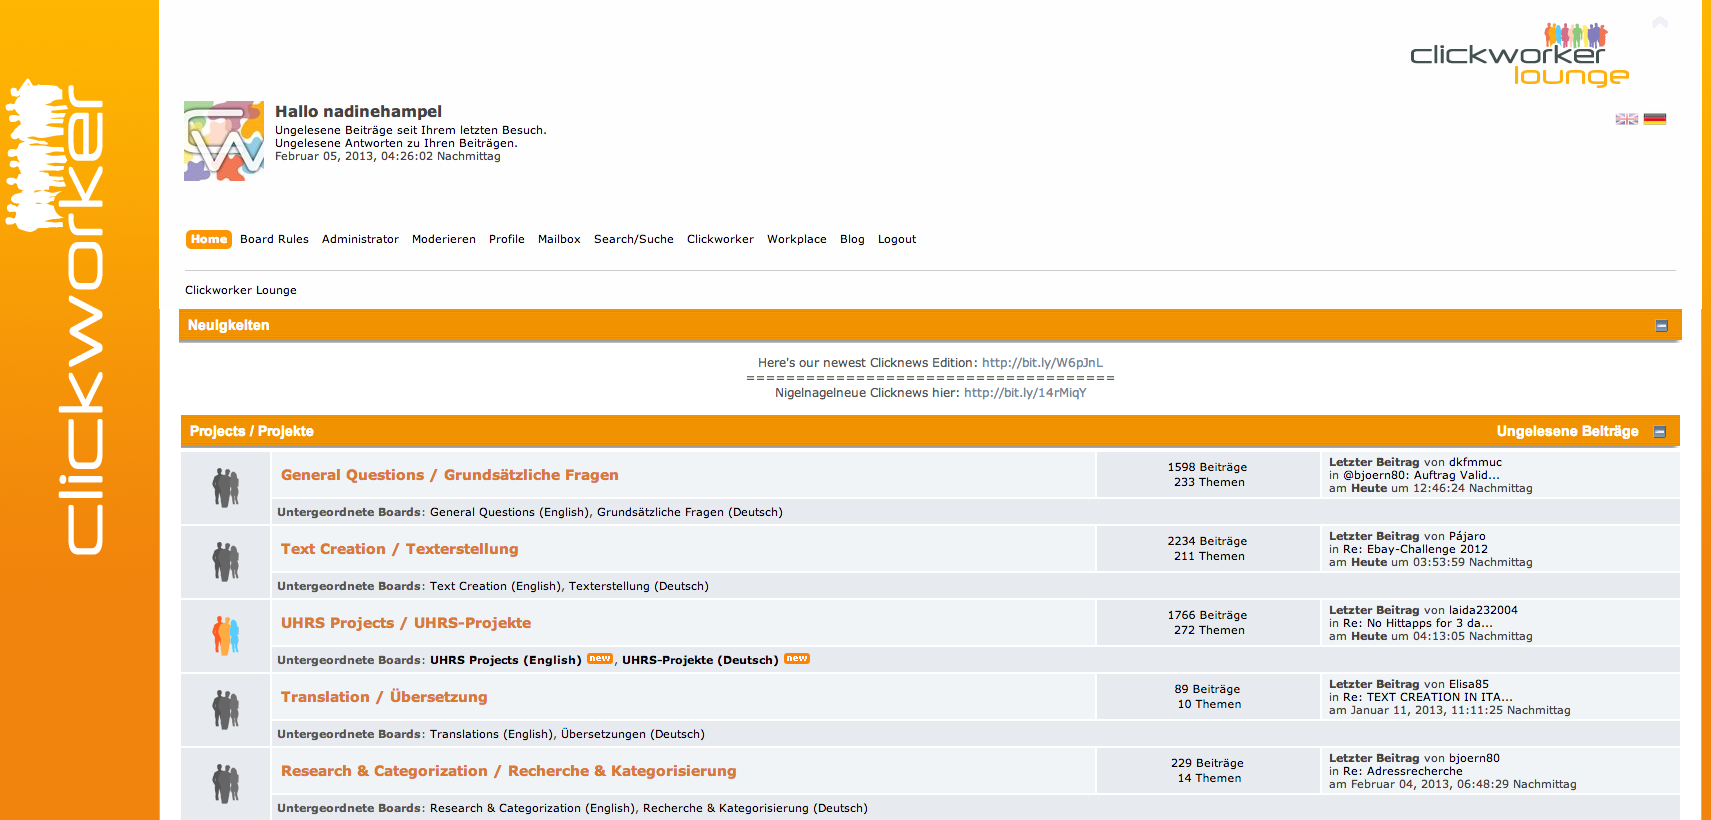Open bjoern80 user profile

(x=1474, y=758)
